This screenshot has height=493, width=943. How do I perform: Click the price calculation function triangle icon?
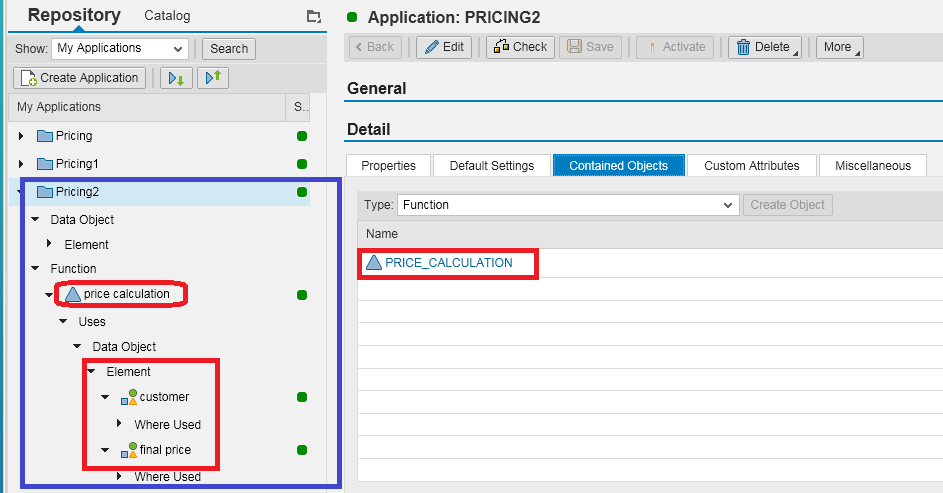pos(73,294)
